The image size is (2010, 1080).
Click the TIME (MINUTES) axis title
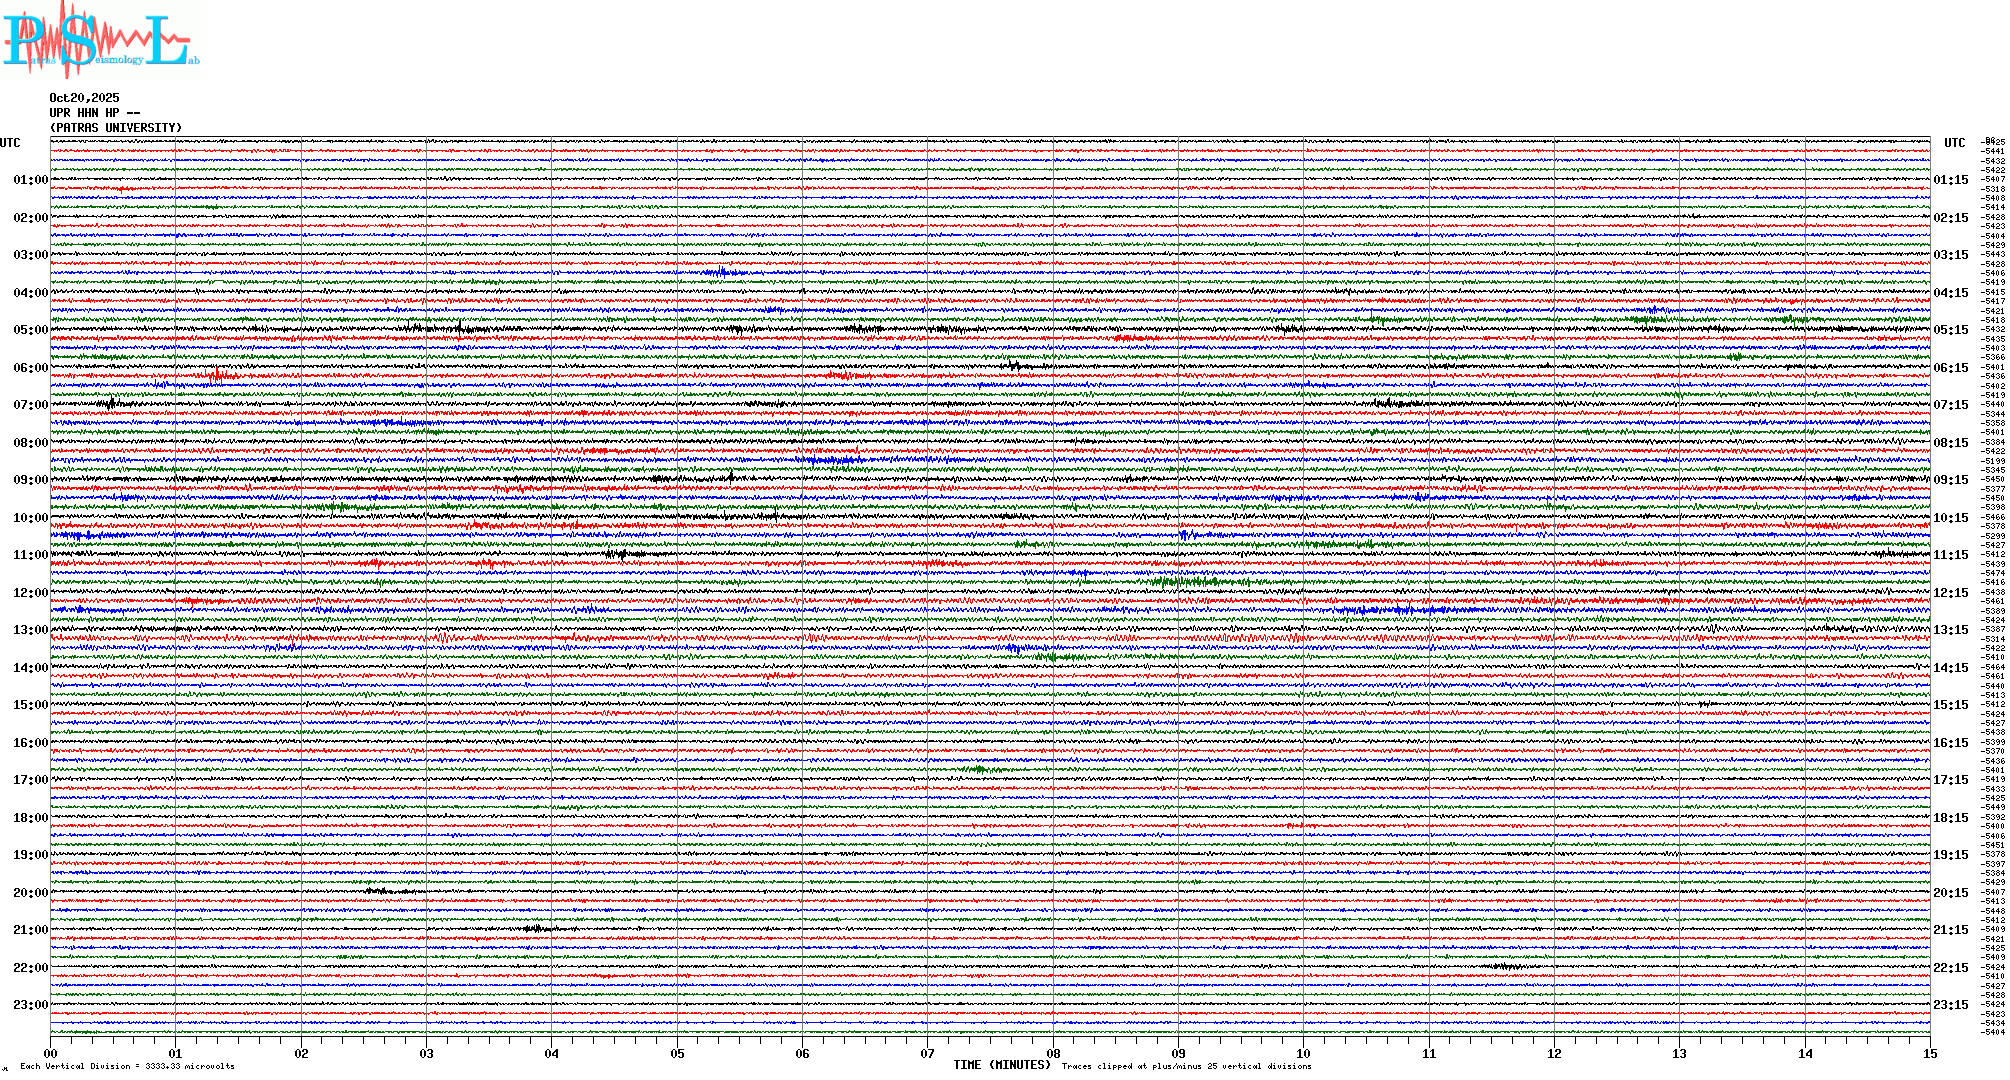click(1001, 1065)
